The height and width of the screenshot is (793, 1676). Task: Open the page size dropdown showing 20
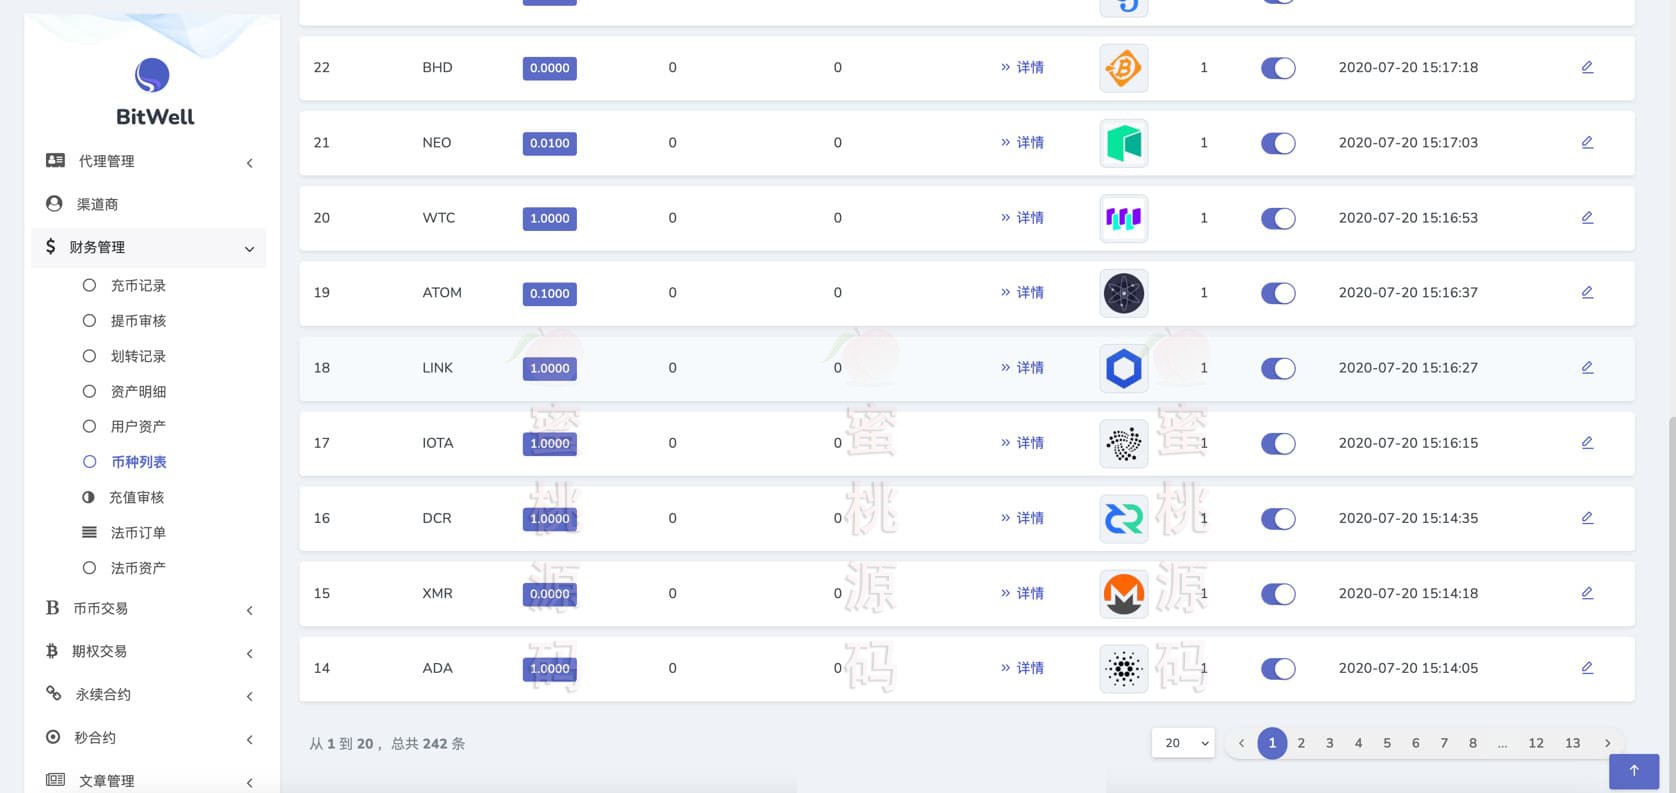1183,743
